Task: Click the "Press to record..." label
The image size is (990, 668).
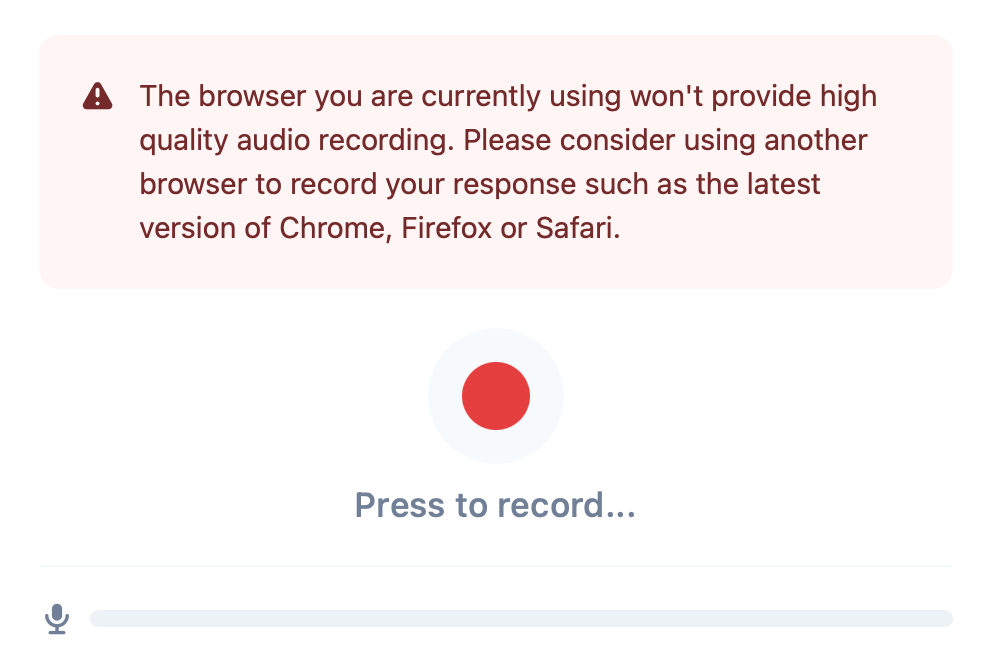Action: 495,505
